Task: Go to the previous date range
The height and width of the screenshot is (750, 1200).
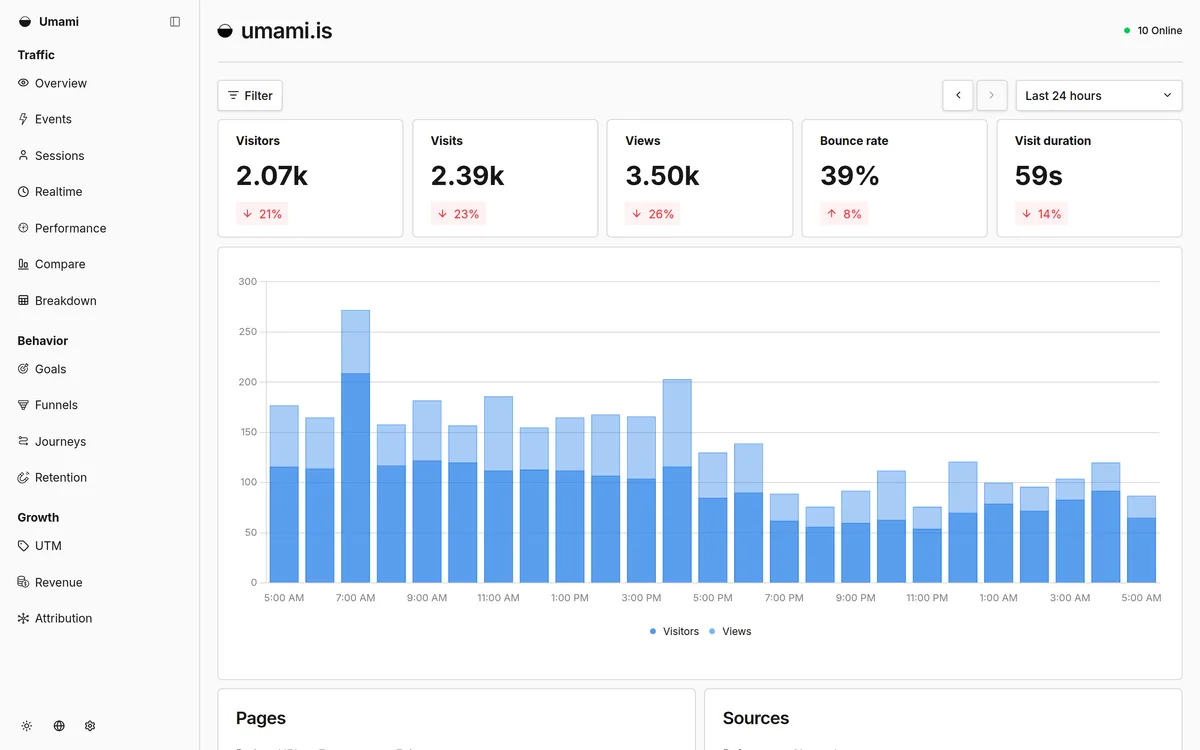Action: pos(958,96)
